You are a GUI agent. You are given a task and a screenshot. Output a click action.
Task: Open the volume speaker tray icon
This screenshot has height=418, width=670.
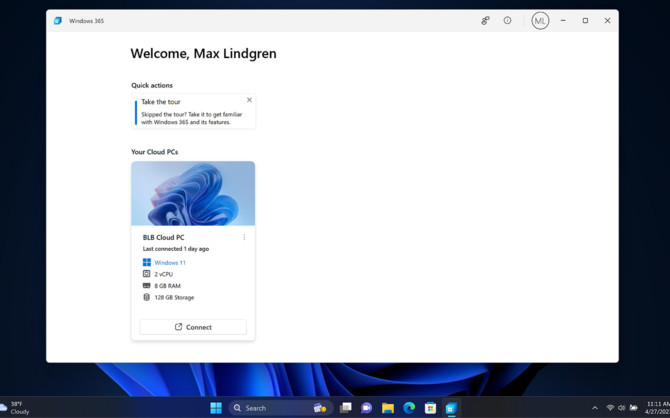[622, 408]
